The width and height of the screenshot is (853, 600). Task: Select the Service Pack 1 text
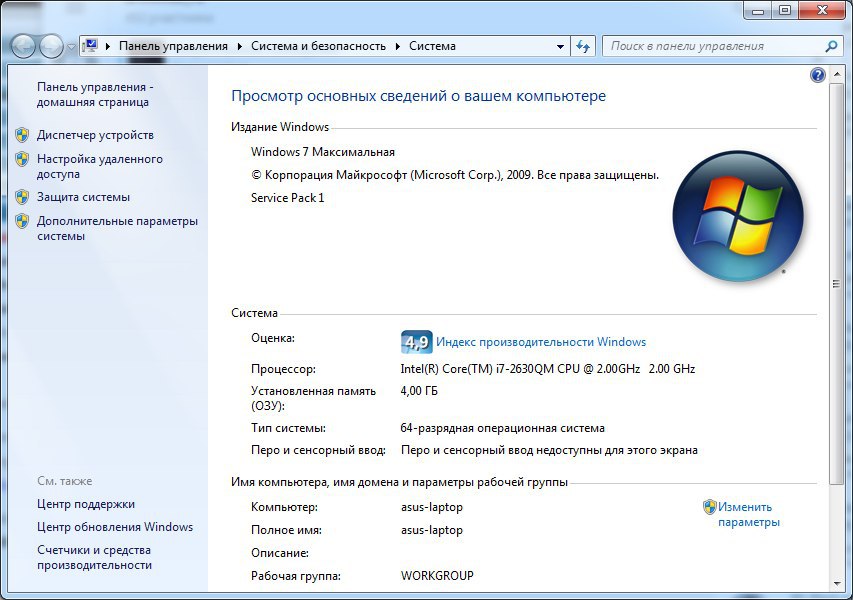pyautogui.click(x=287, y=198)
